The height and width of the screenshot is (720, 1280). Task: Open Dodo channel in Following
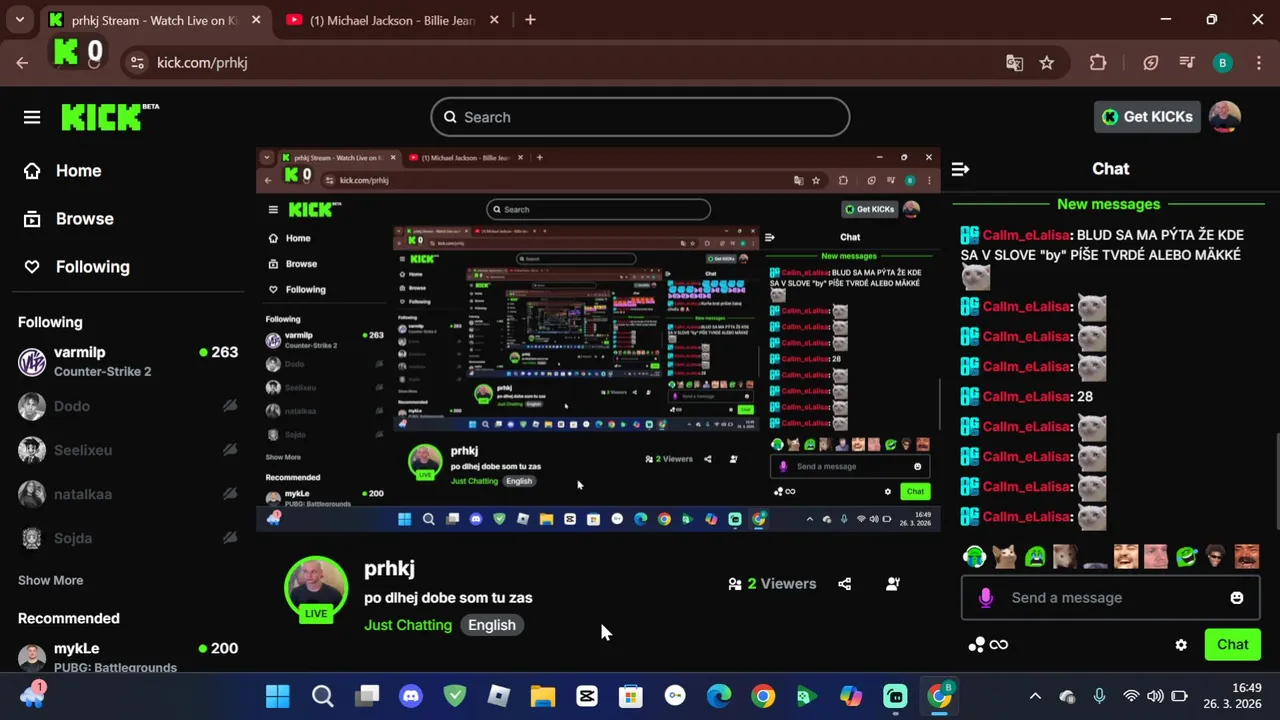[128, 406]
